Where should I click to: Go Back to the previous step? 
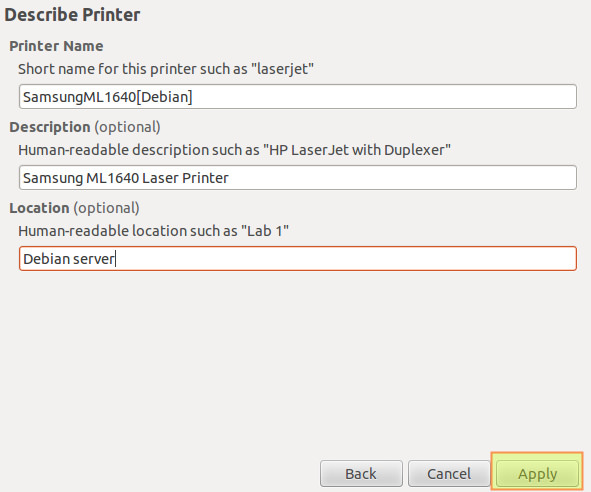click(x=361, y=474)
